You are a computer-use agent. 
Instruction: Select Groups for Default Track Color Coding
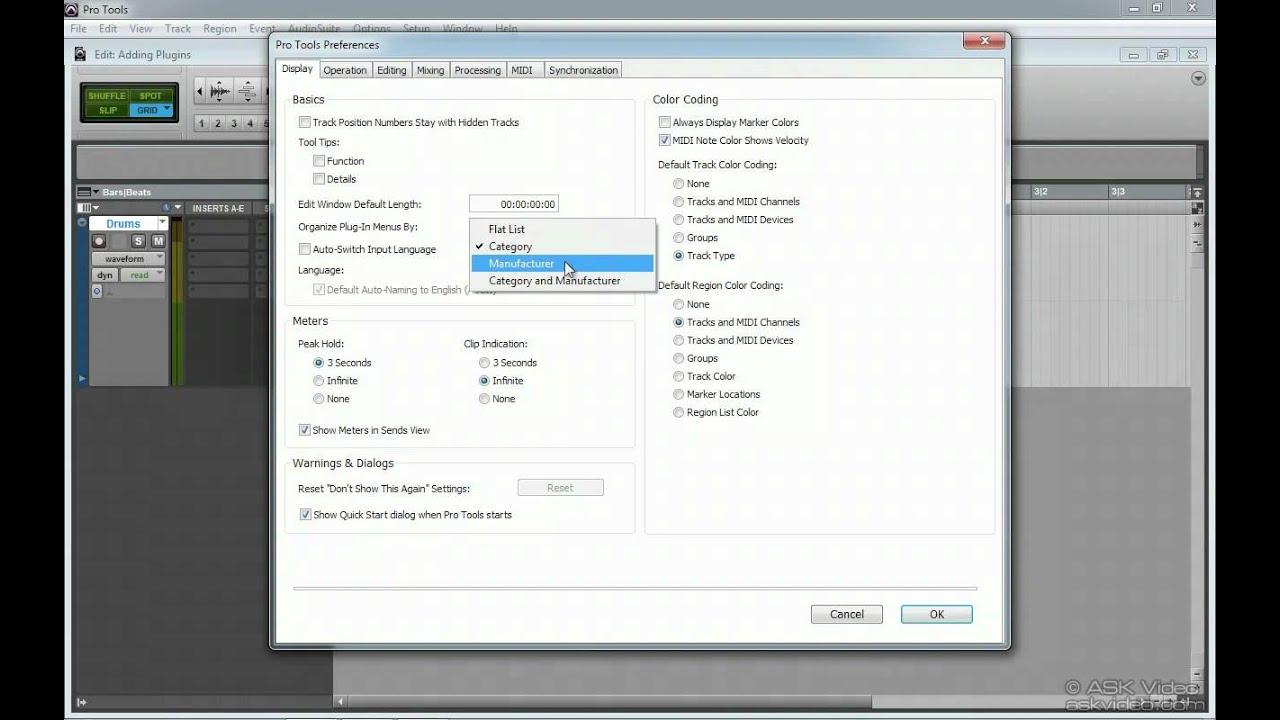(x=679, y=238)
